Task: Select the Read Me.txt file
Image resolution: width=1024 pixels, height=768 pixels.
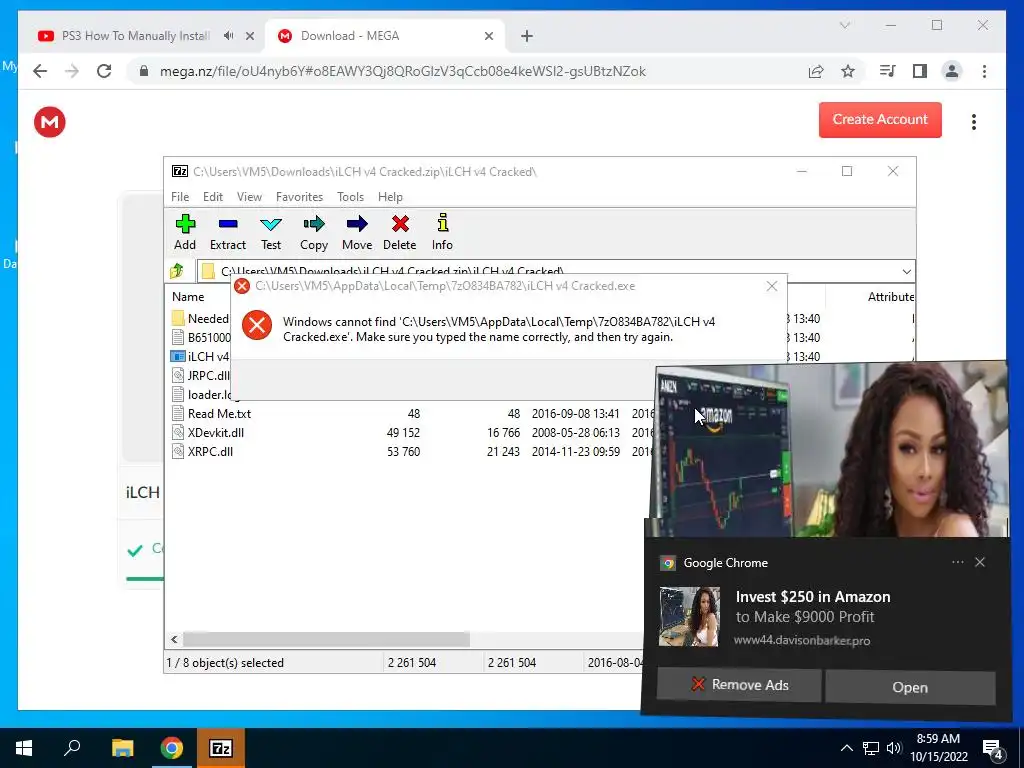Action: coord(219,413)
